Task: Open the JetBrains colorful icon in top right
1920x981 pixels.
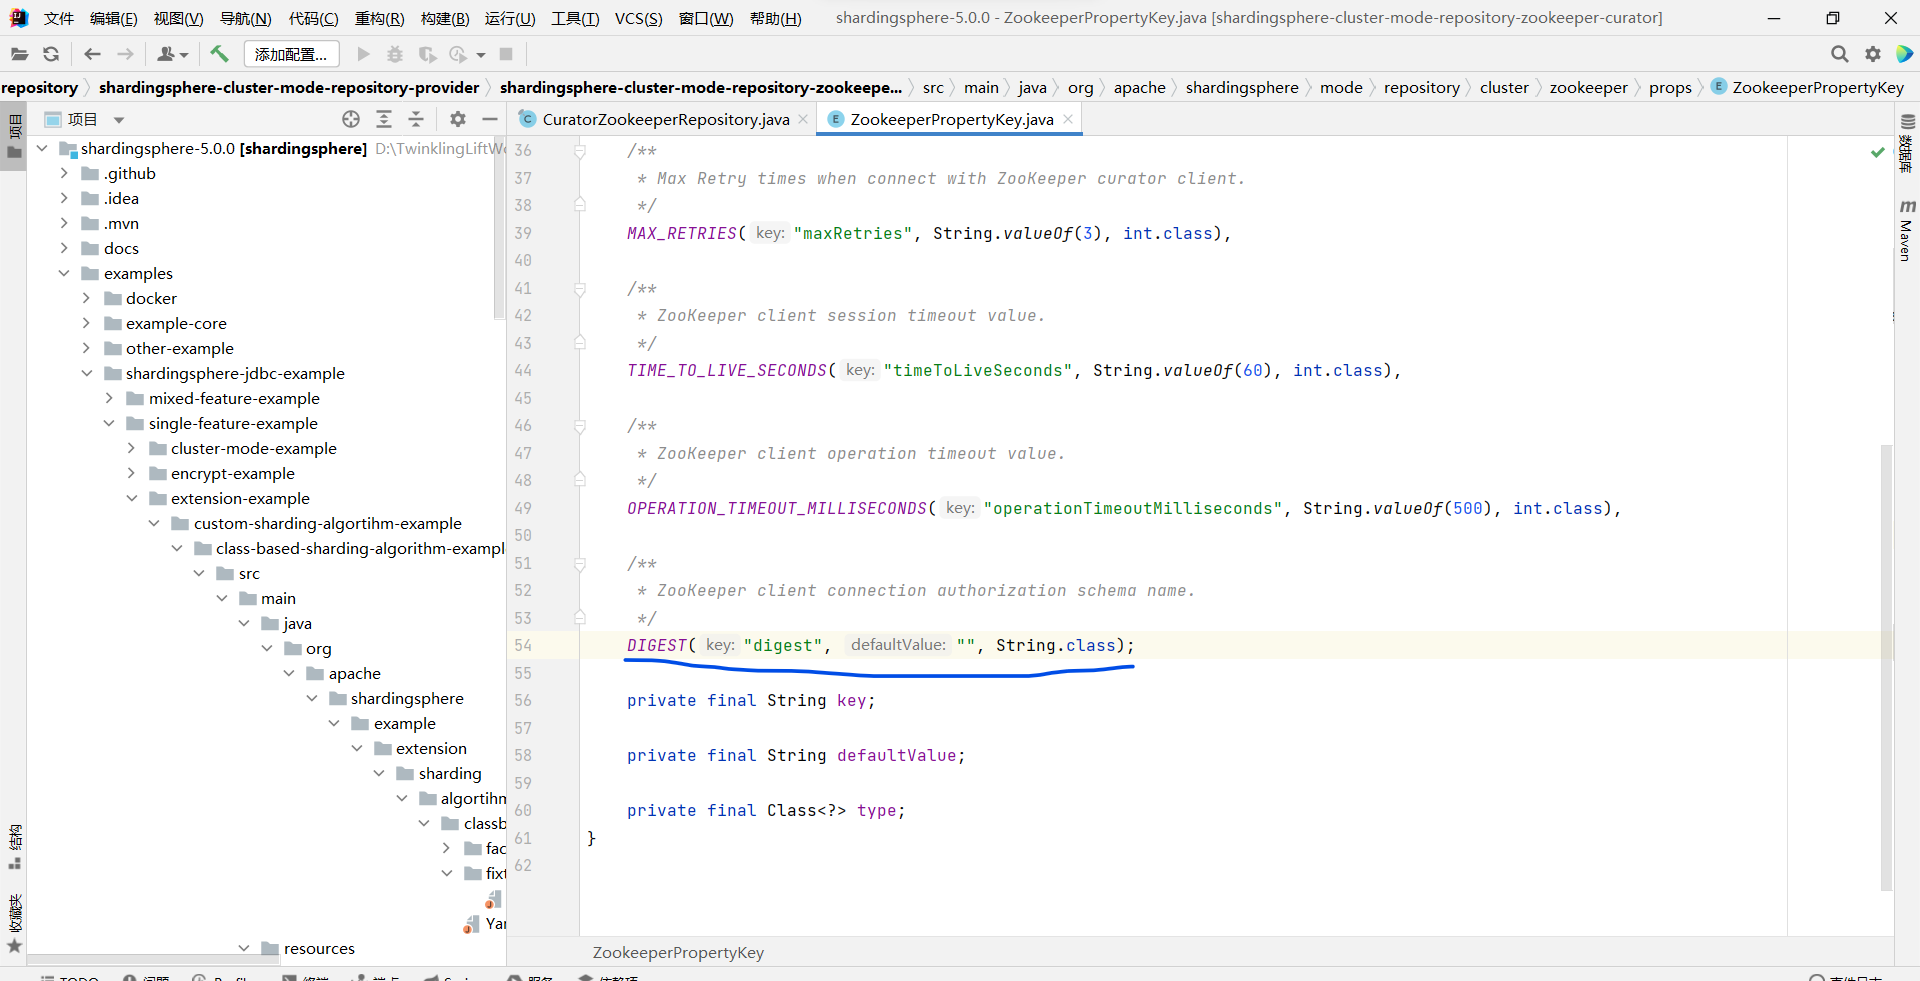Action: [1905, 54]
